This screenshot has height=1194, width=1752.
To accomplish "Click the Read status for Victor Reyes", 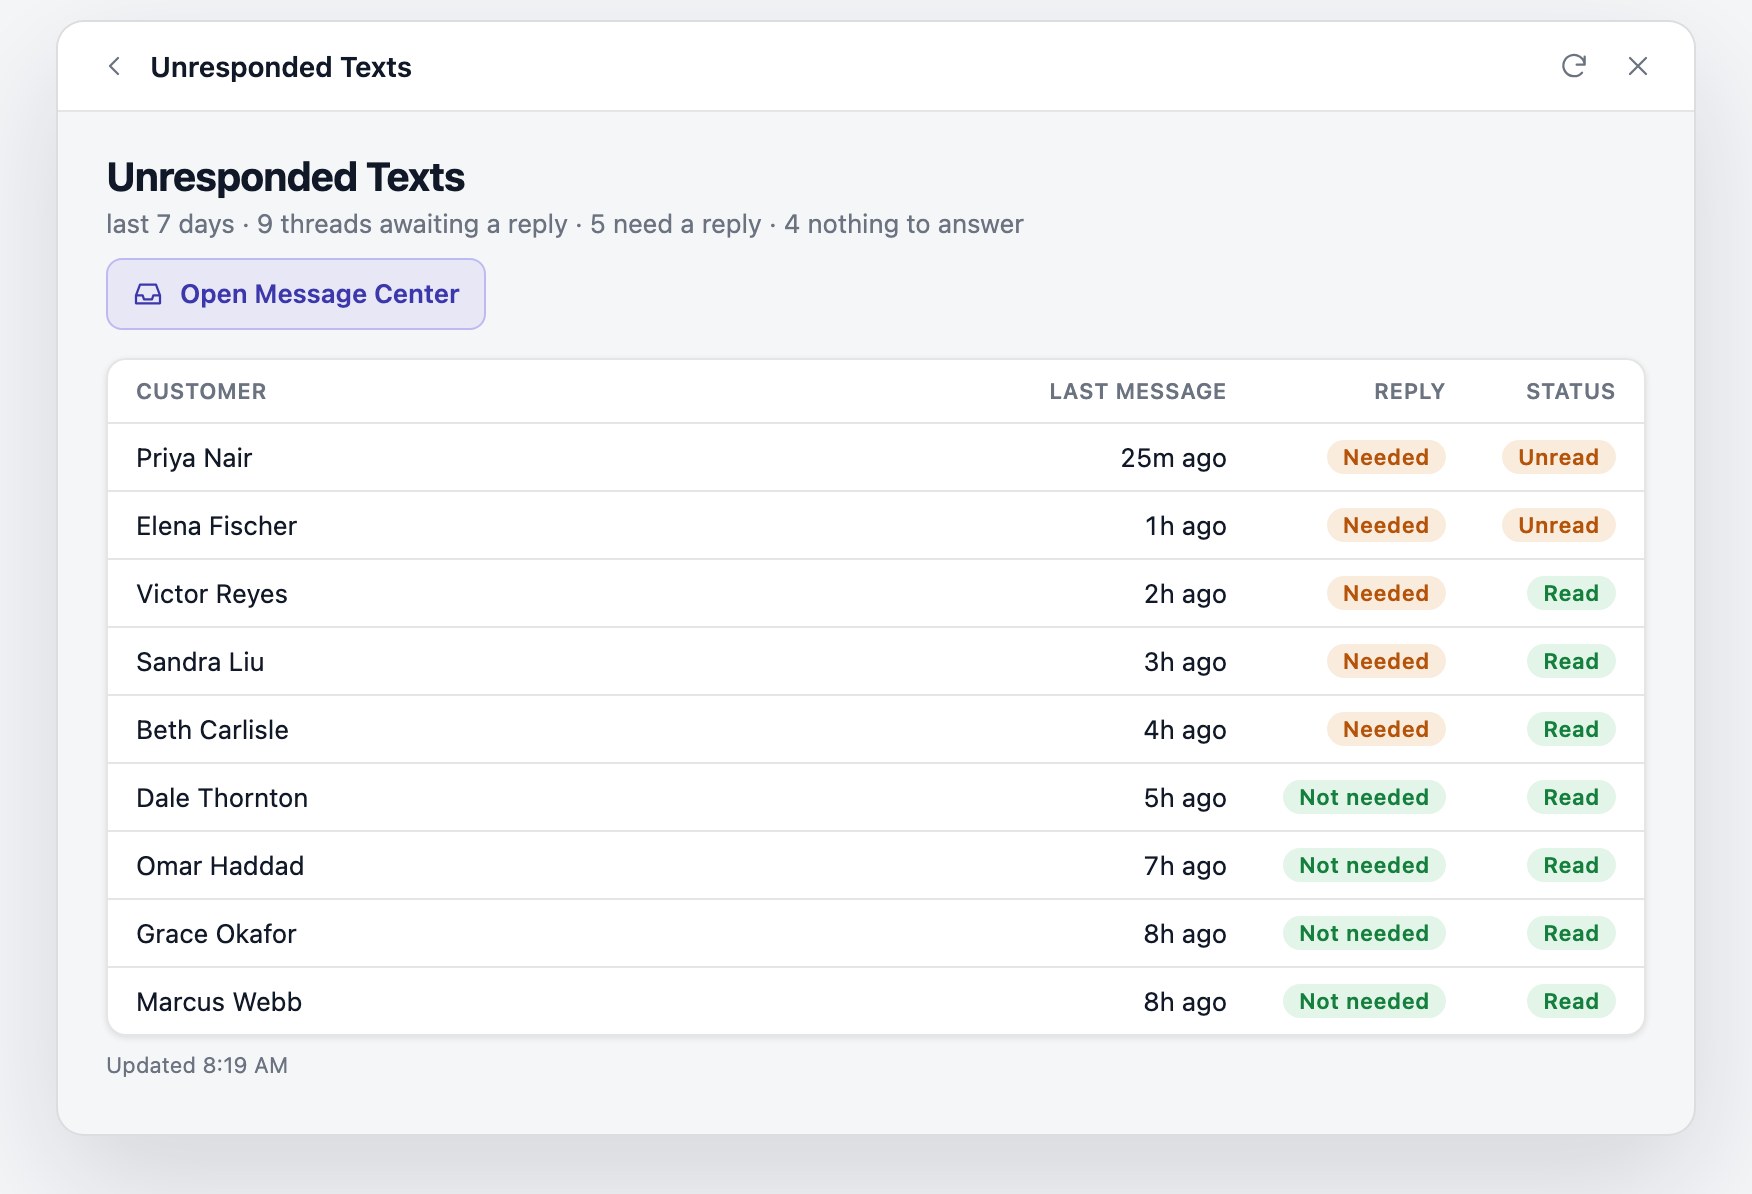I will (1571, 593).
